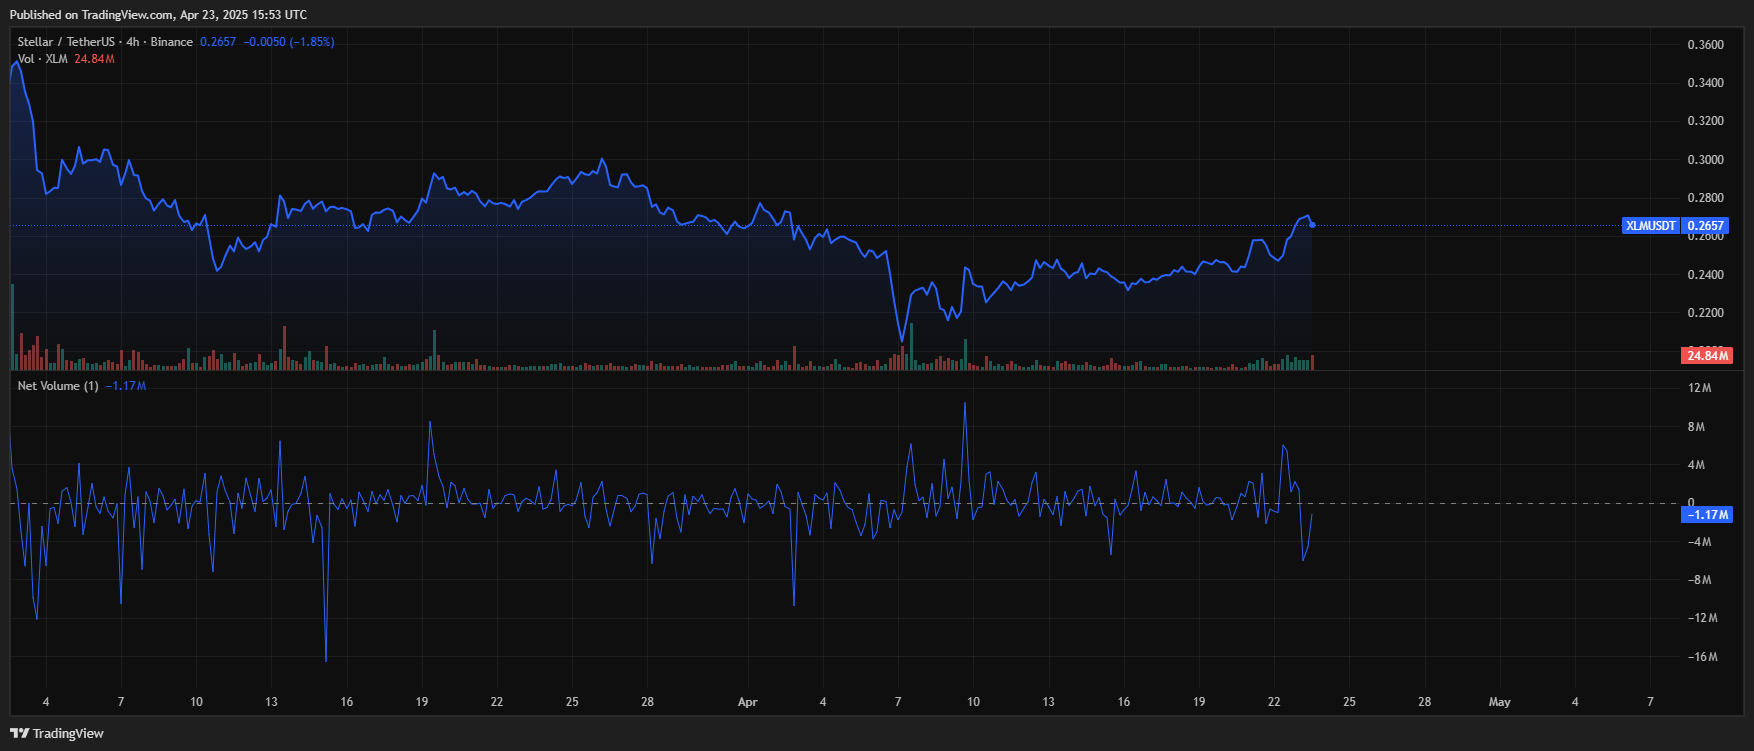1754x751 pixels.
Task: Click the '28' date label just left of 'May'
Action: tap(1424, 702)
